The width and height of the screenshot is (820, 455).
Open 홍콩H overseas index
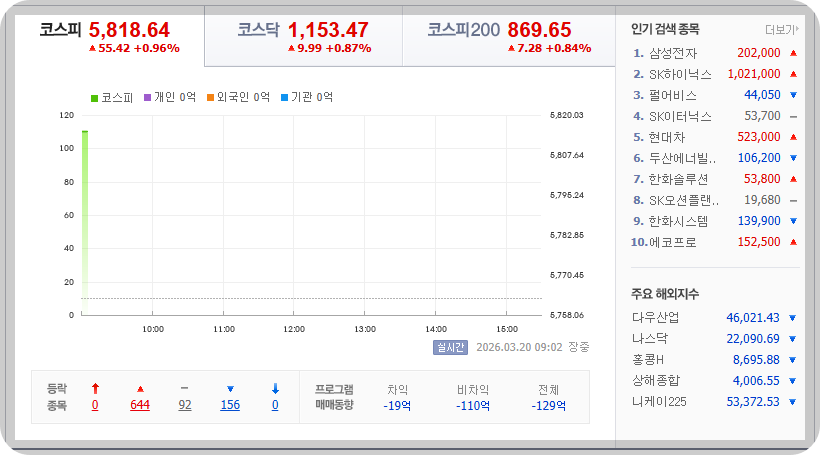point(648,360)
